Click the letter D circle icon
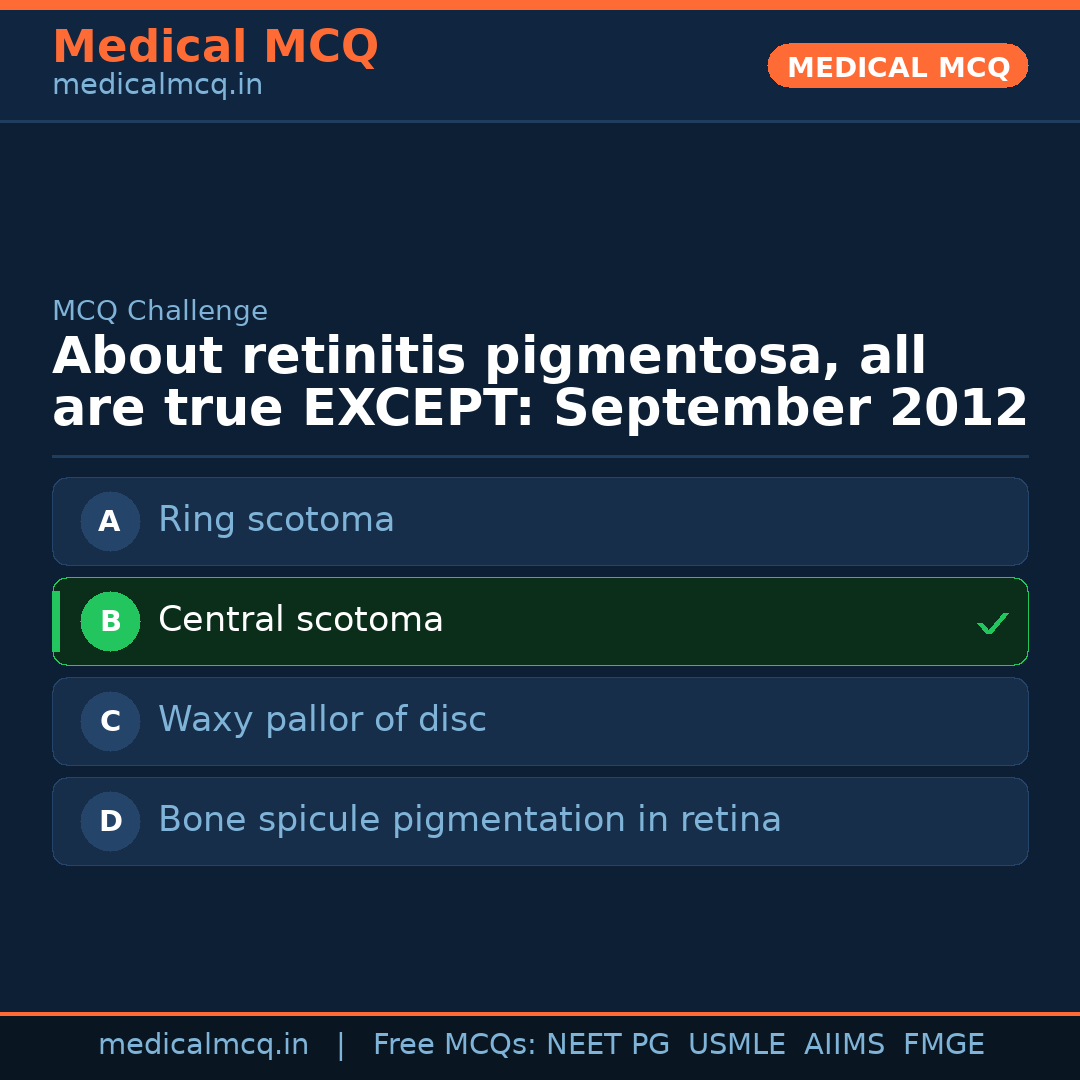Image resolution: width=1080 pixels, height=1080 pixels. [110, 821]
